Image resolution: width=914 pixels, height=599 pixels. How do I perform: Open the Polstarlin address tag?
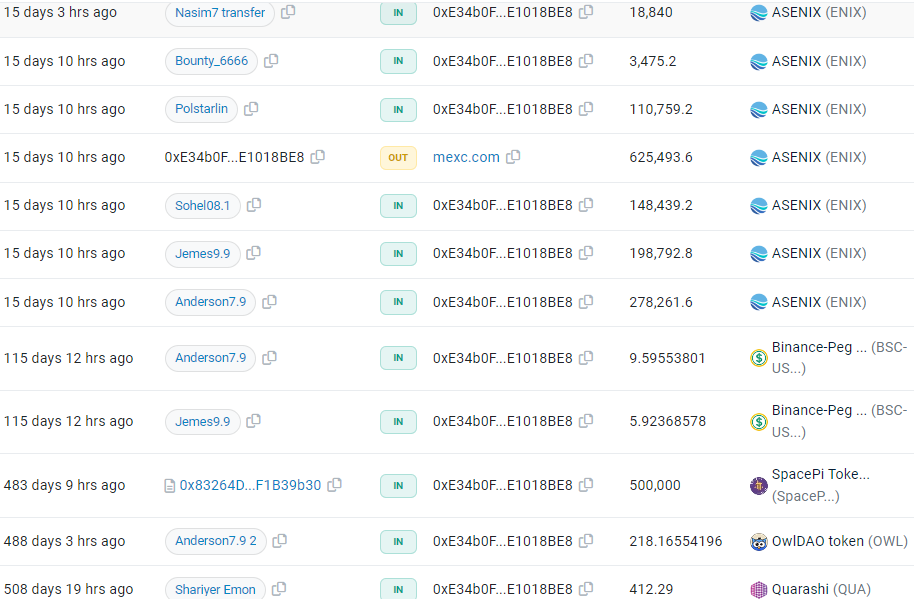click(201, 109)
